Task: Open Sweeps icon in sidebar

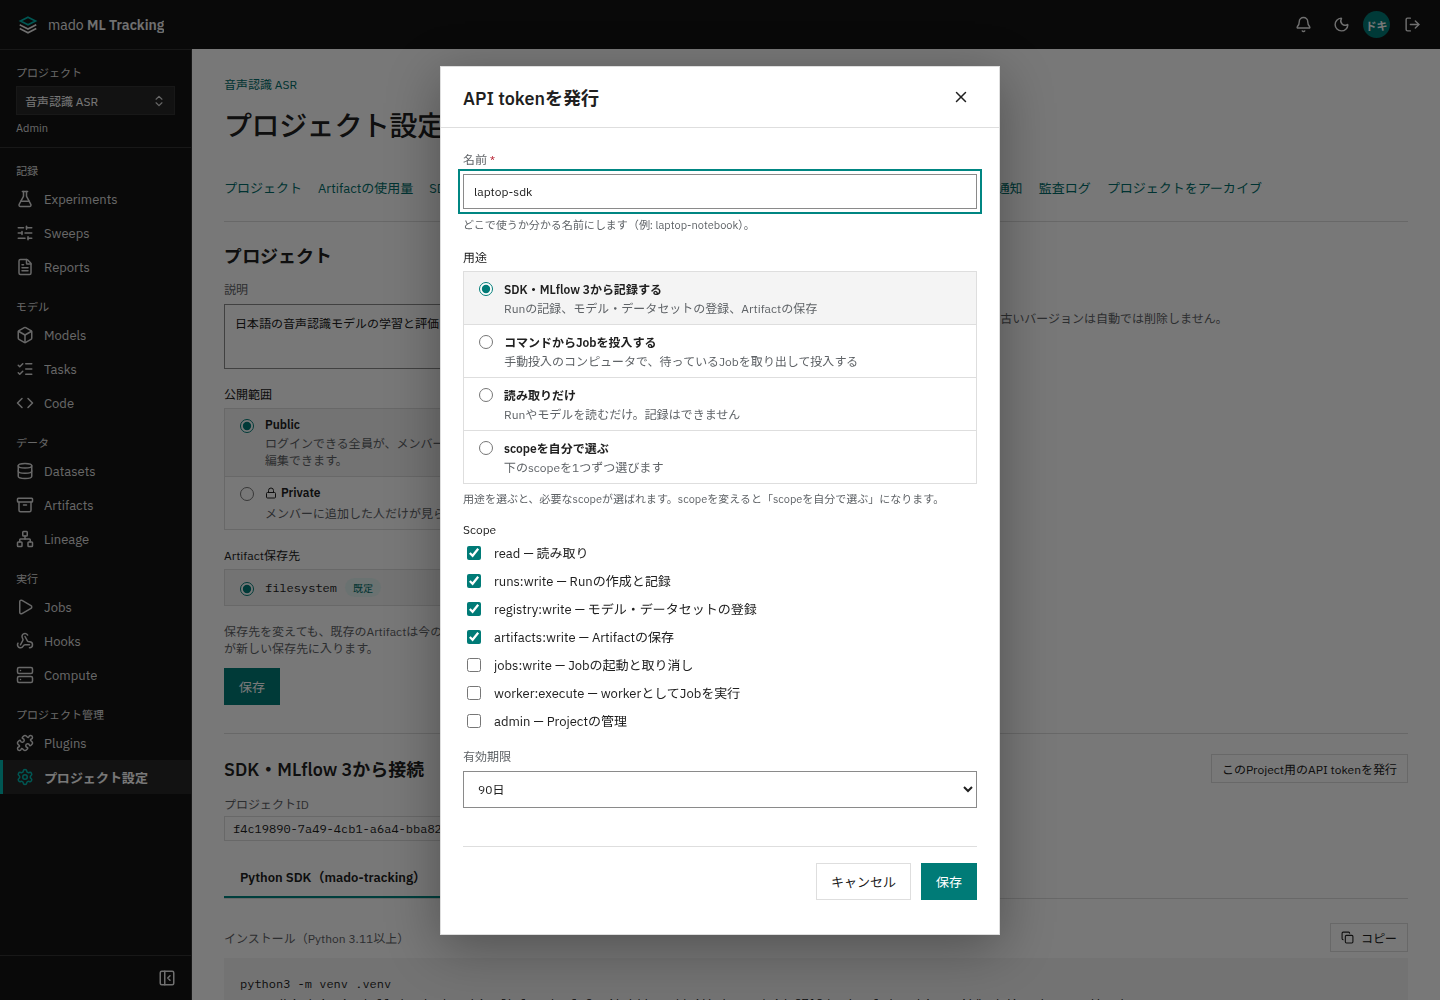Action: point(25,233)
